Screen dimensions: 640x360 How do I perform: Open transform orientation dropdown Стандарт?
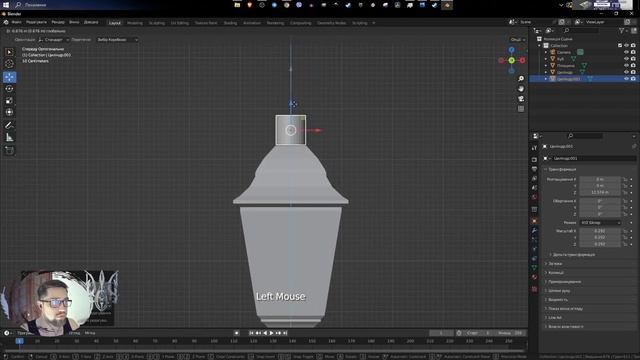[x=54, y=40]
